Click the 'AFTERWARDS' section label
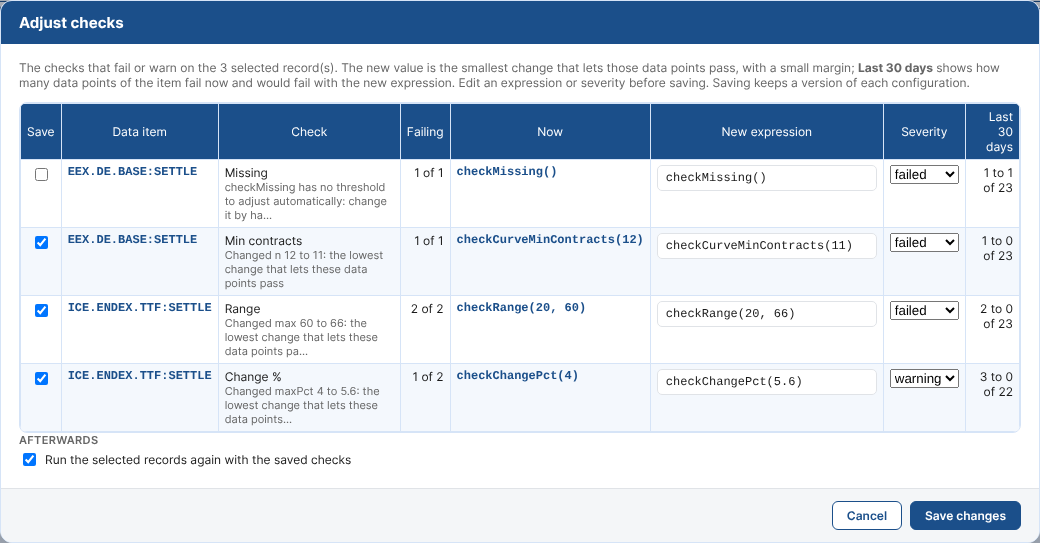The width and height of the screenshot is (1040, 543). (58, 440)
